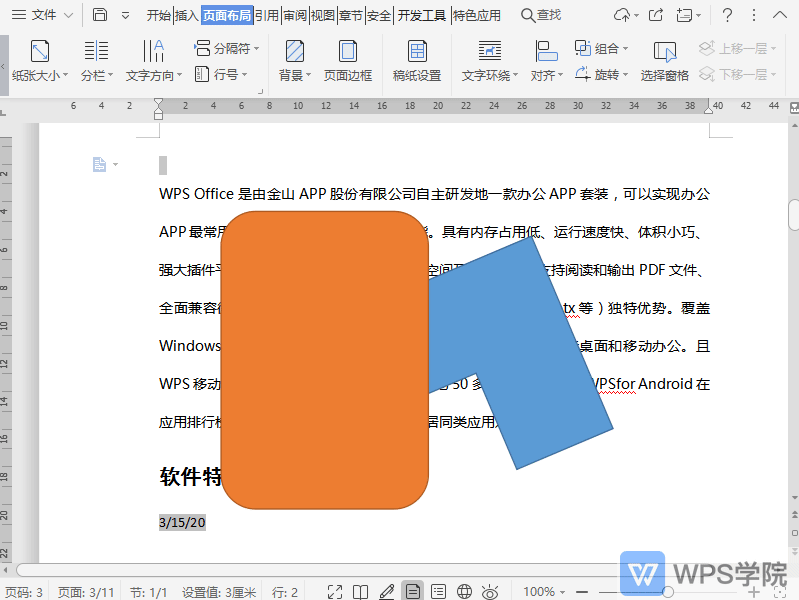
Task: Toggle the web layout view globe icon
Action: [464, 591]
